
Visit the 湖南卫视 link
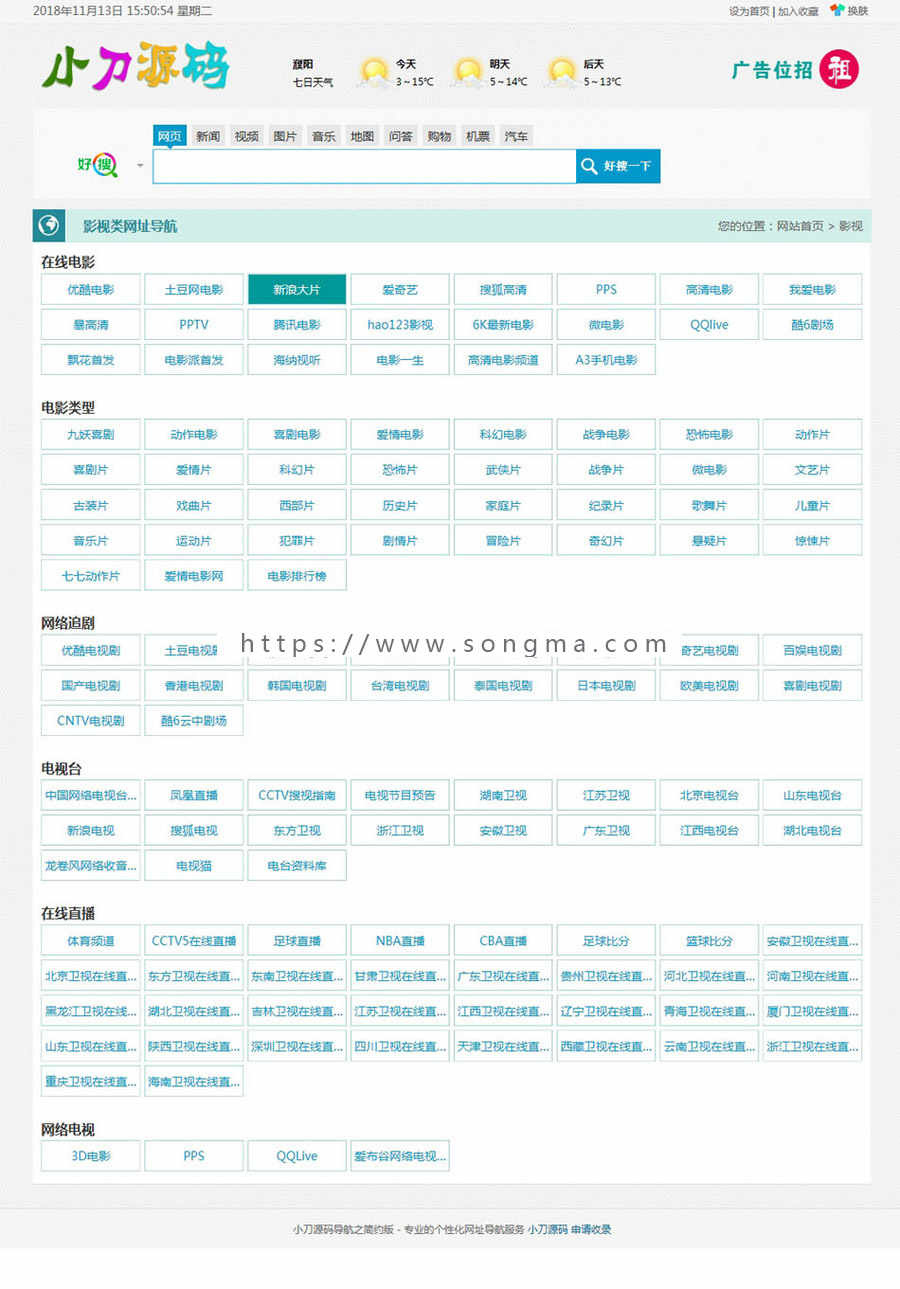click(x=503, y=795)
